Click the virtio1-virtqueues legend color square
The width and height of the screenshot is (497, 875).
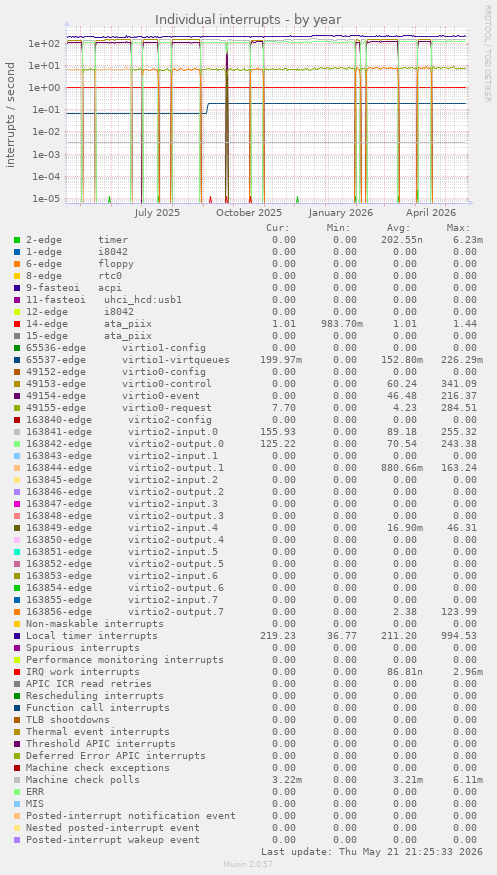point(17,360)
